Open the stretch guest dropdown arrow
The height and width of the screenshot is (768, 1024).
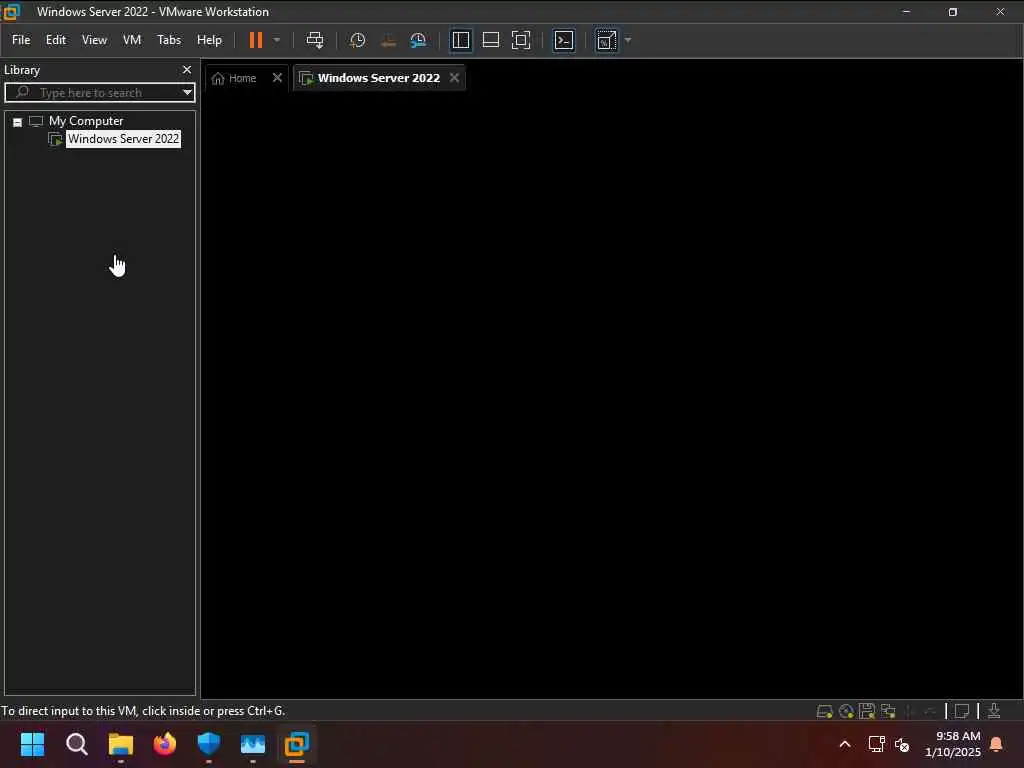pos(628,40)
